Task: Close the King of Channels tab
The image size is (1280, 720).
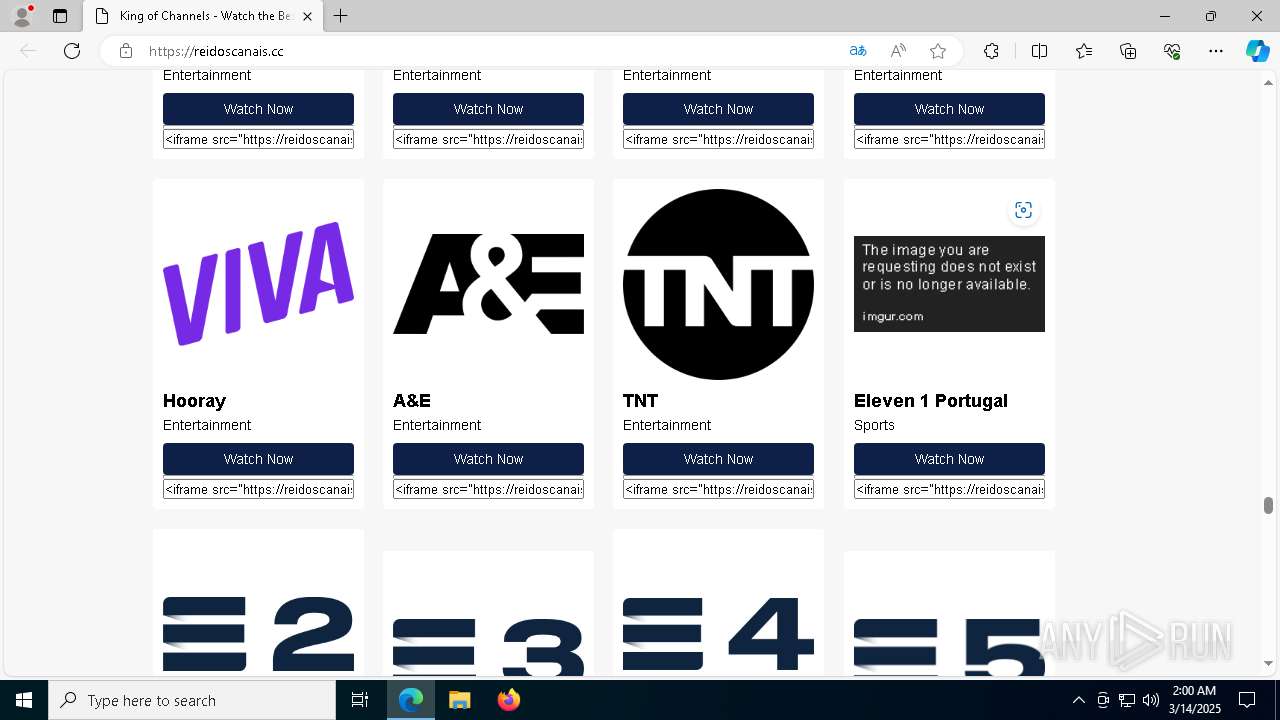Action: (x=307, y=16)
